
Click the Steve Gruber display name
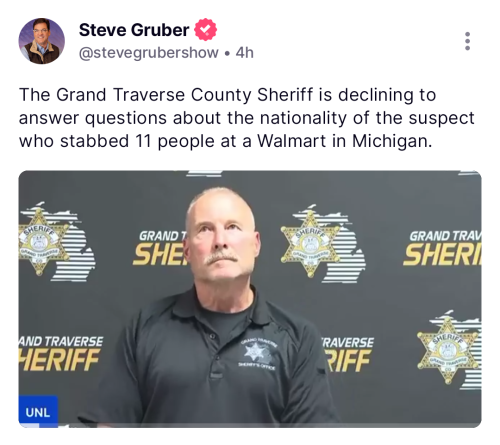pos(134,30)
